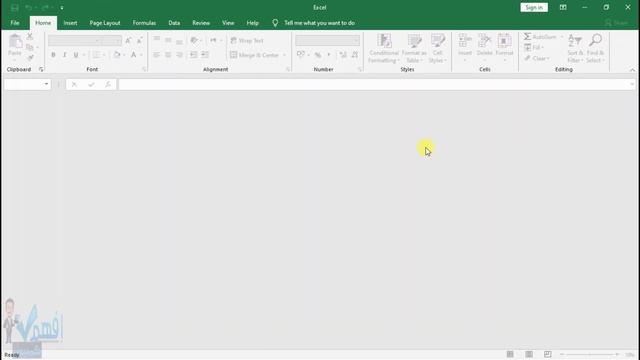
Task: Click the Paste clipboard icon
Action: pyautogui.click(x=15, y=42)
